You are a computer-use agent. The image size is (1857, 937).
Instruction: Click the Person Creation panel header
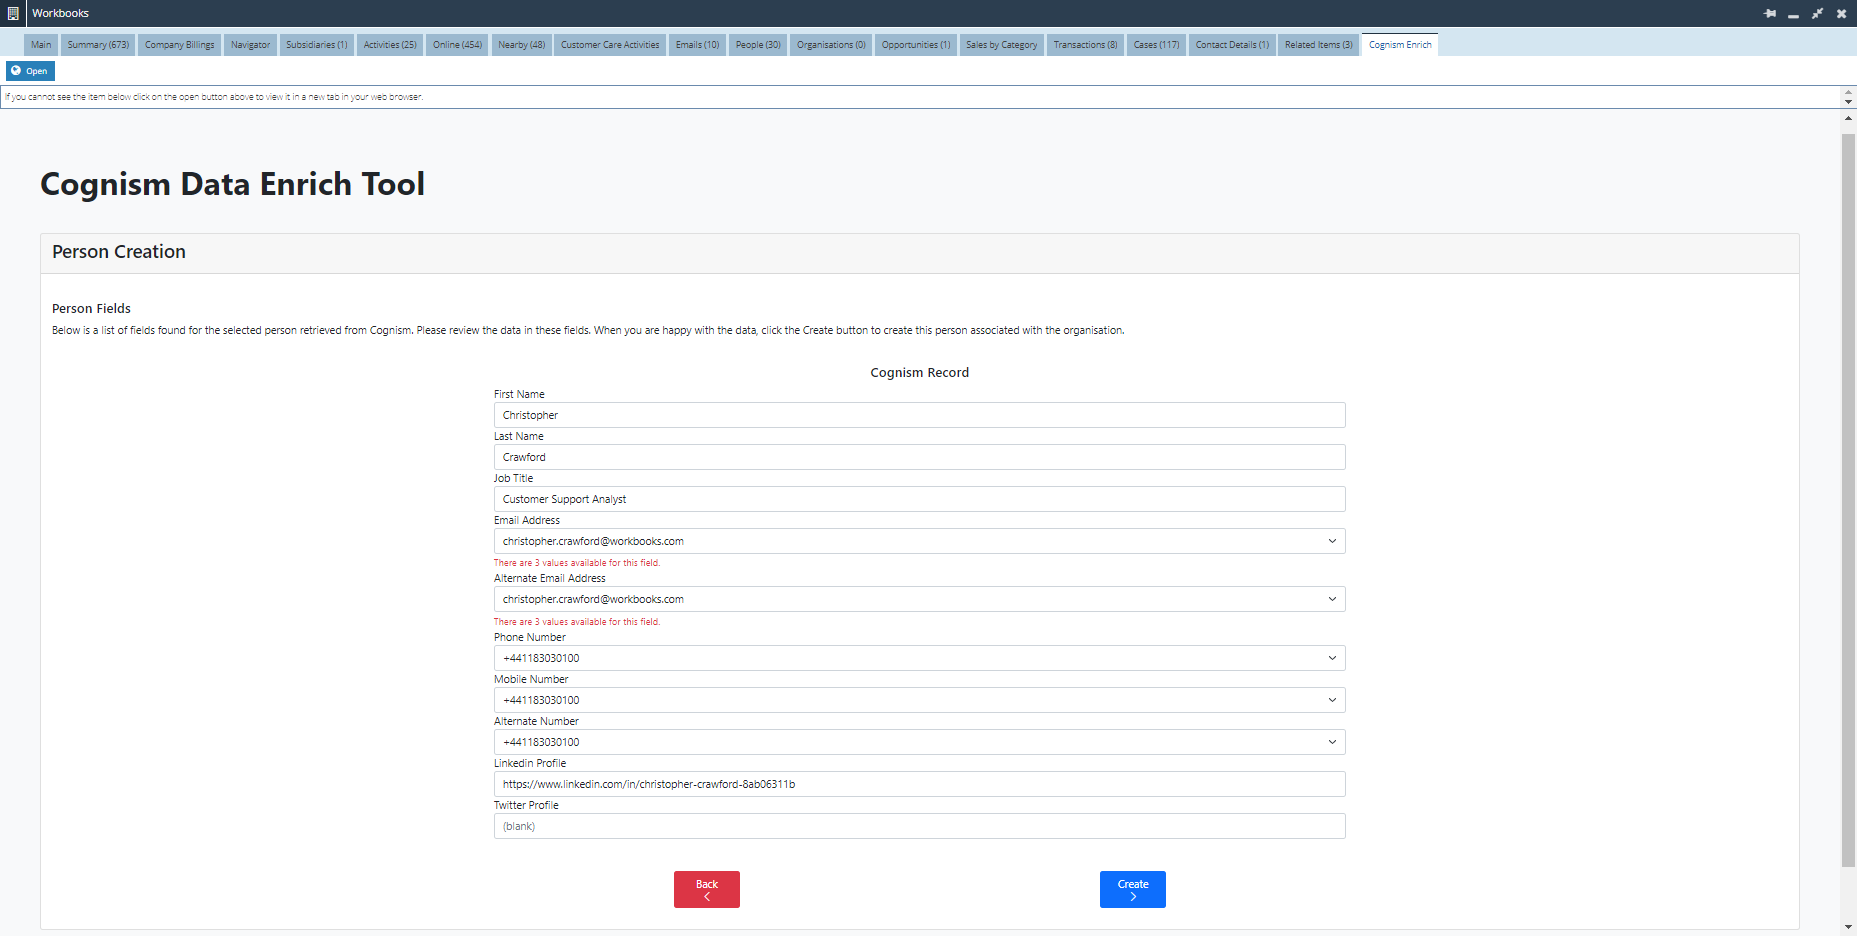click(919, 253)
